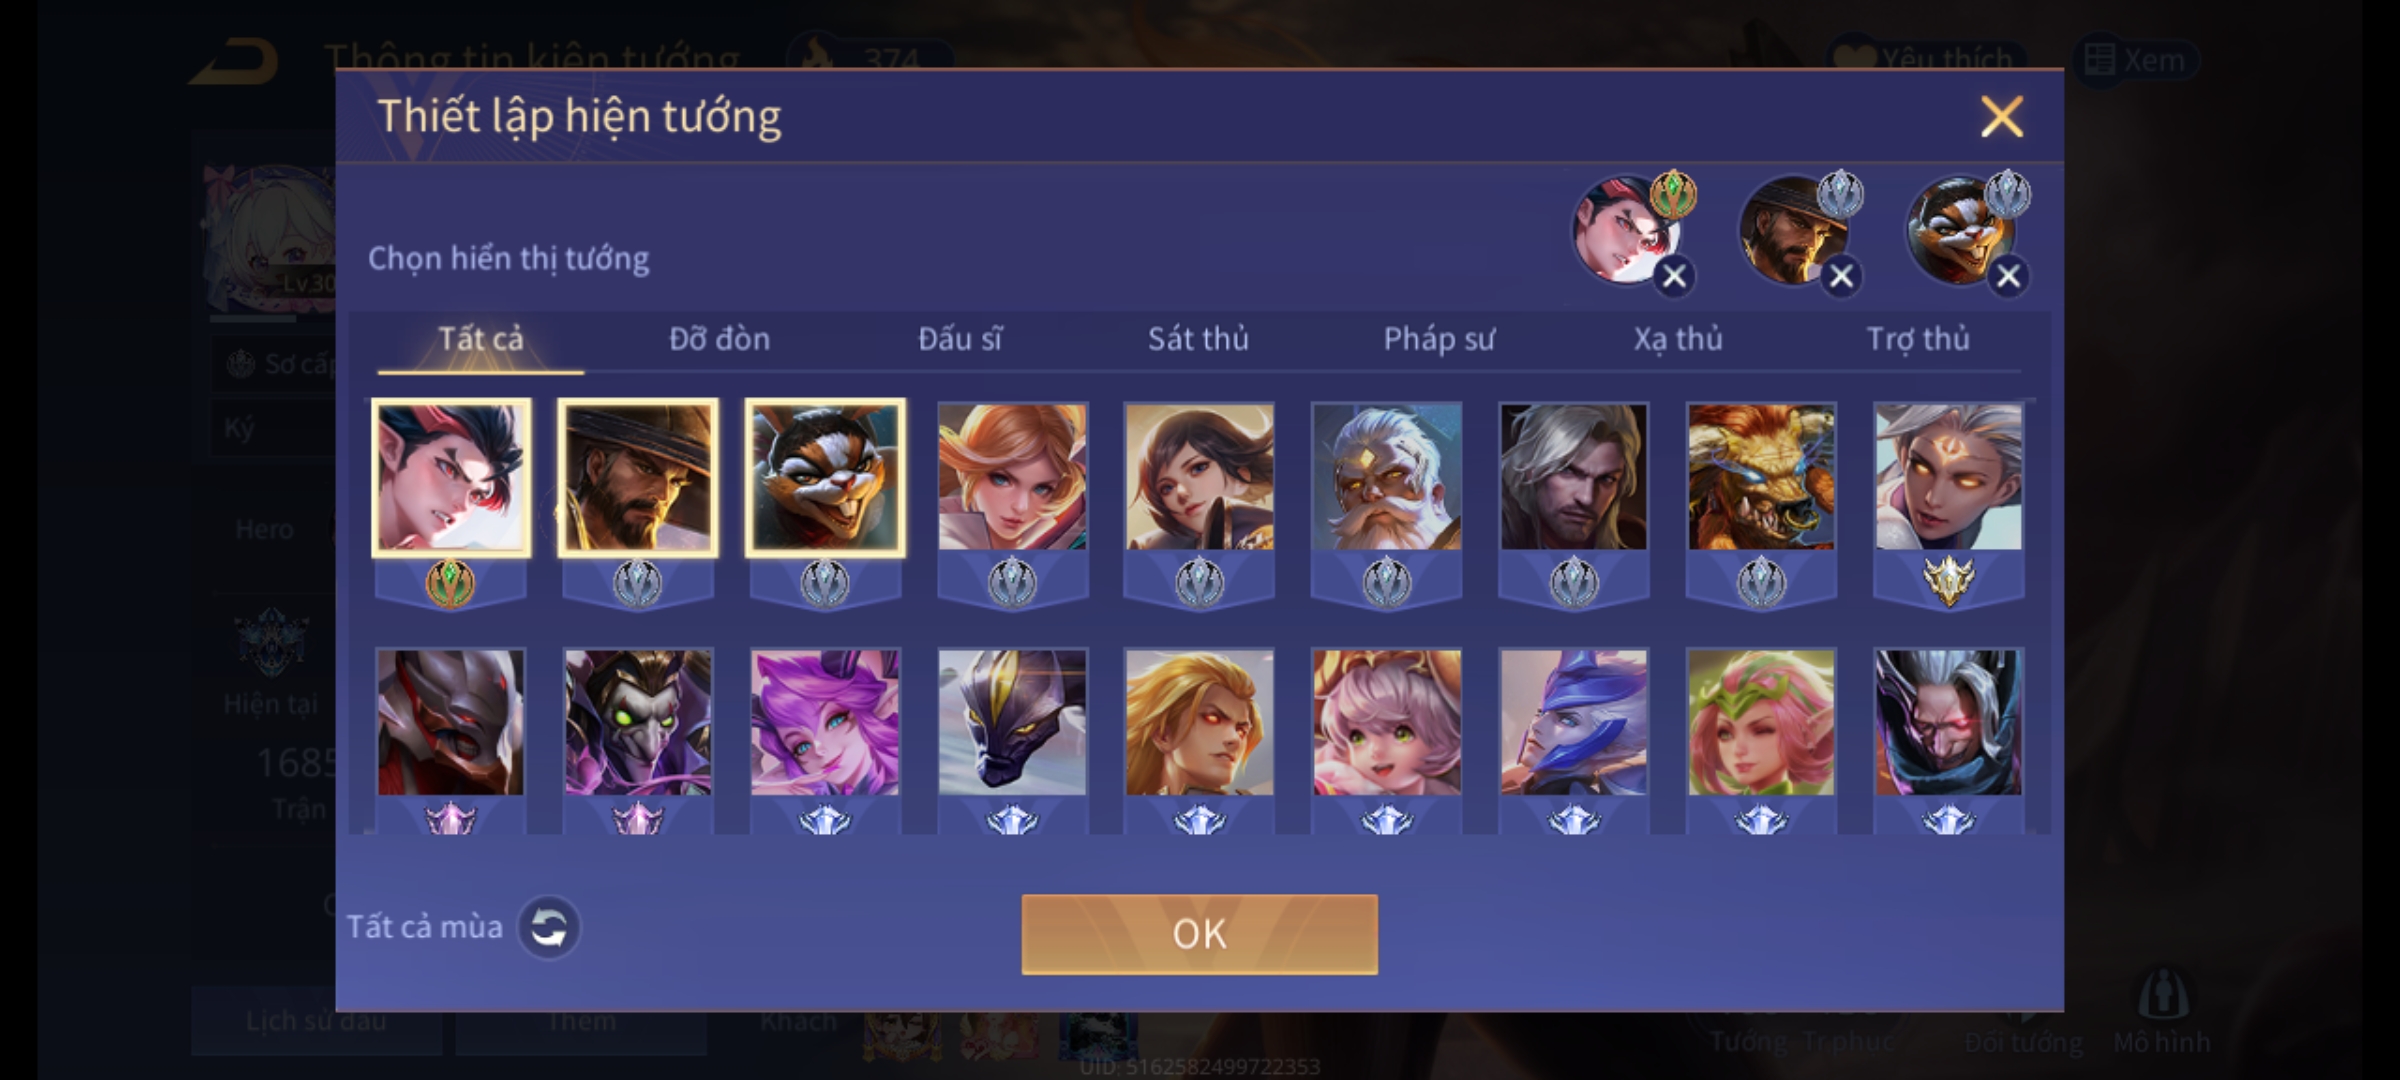Select the white-bearded old man hero
The width and height of the screenshot is (2400, 1080).
(1387, 478)
